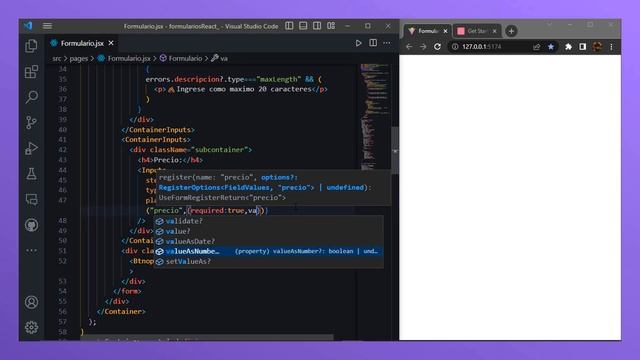Open the GitHub view in activity bar
This screenshot has height=360, width=640.
pyautogui.click(x=31, y=225)
